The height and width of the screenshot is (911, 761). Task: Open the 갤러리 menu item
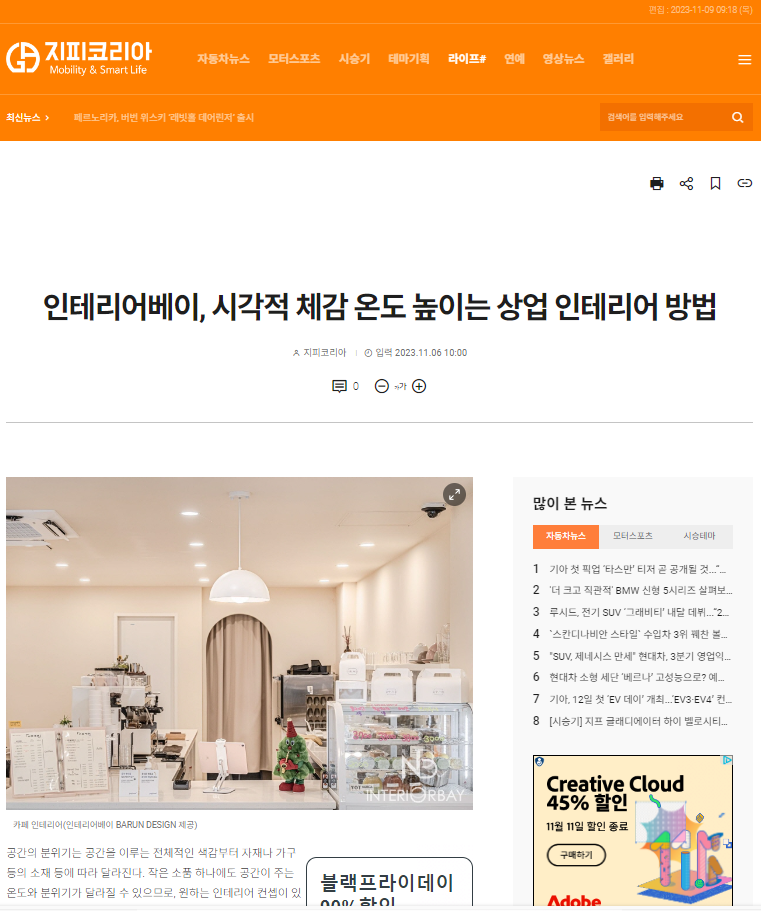pos(618,59)
